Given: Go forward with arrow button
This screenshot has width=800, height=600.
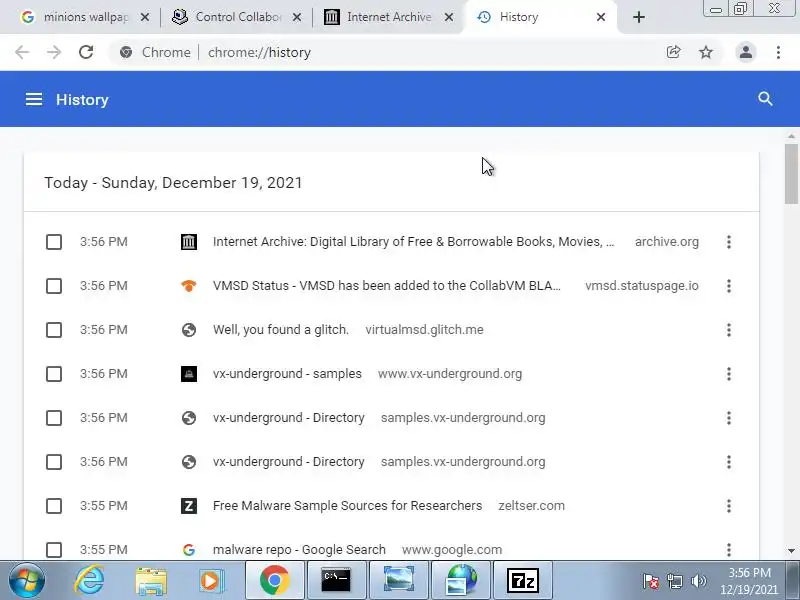Looking at the screenshot, I should pyautogui.click(x=54, y=52).
